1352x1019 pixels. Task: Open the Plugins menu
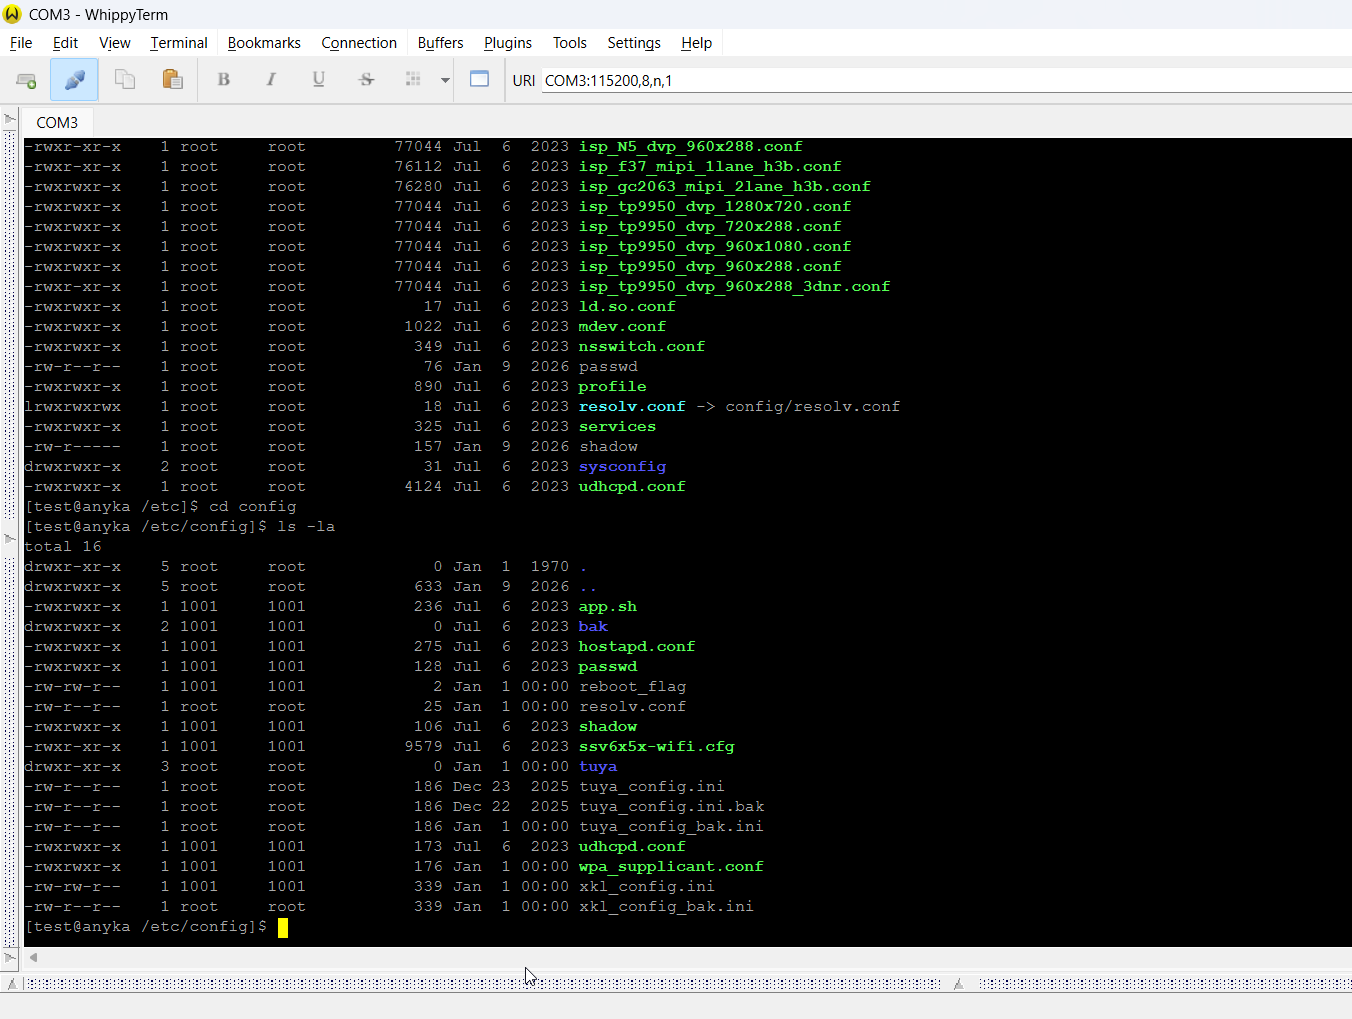(507, 43)
